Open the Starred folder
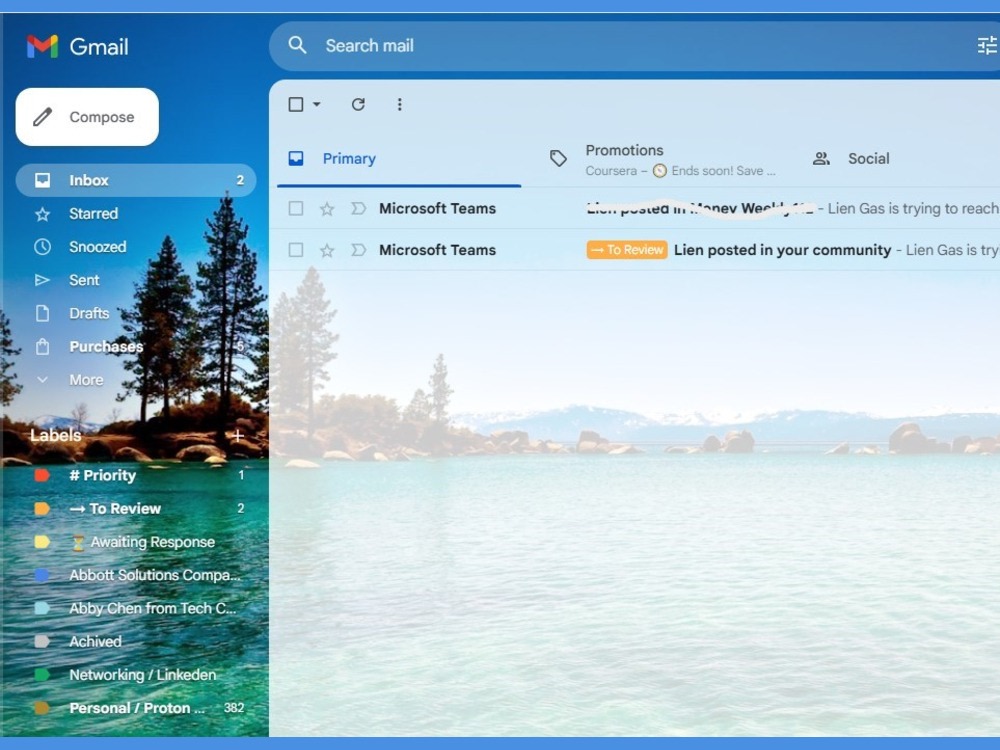 pos(136,214)
